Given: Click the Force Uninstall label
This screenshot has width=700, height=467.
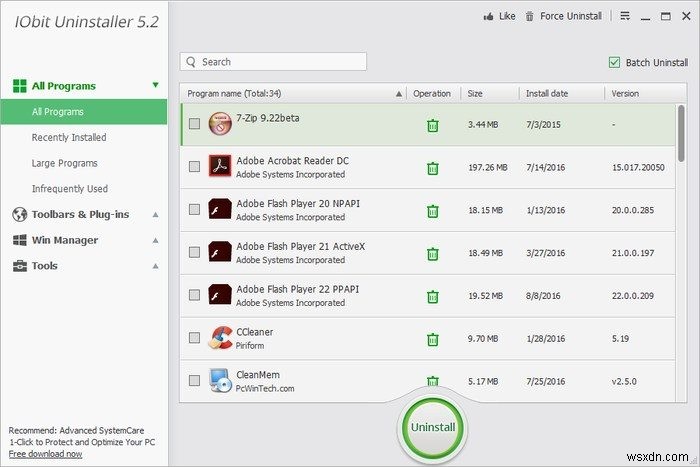Looking at the screenshot, I should coord(571,17).
